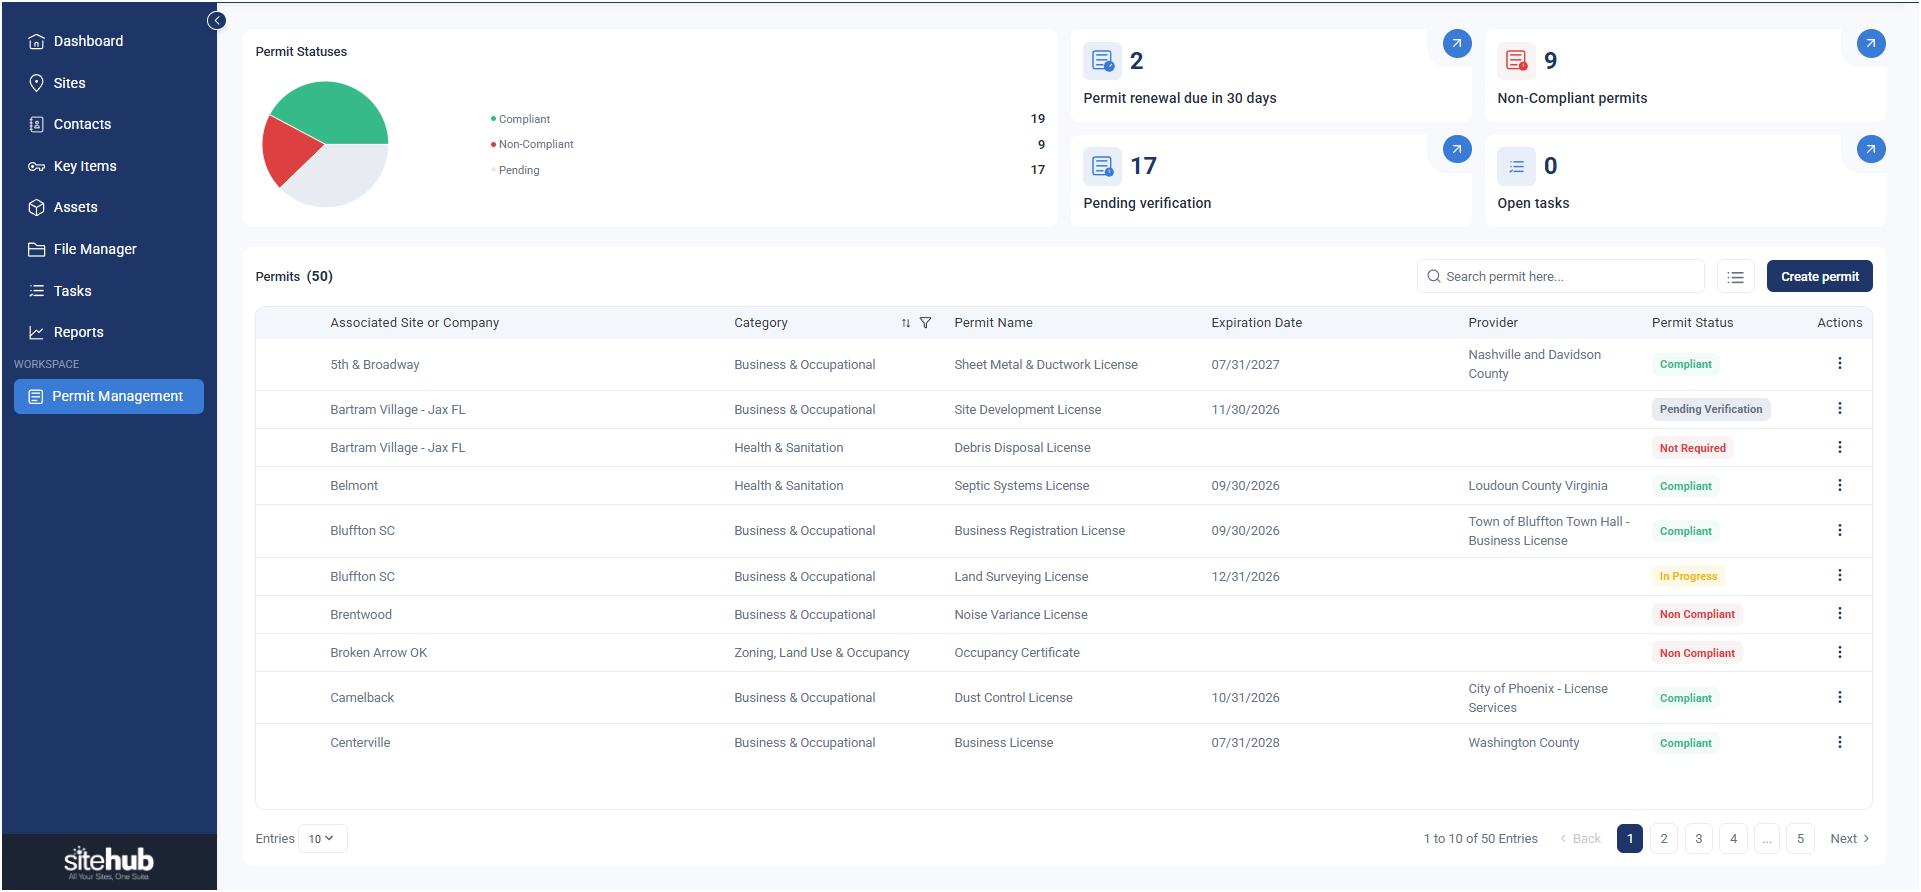Go to the Dashboard menu item
1921x892 pixels.
(x=88, y=41)
